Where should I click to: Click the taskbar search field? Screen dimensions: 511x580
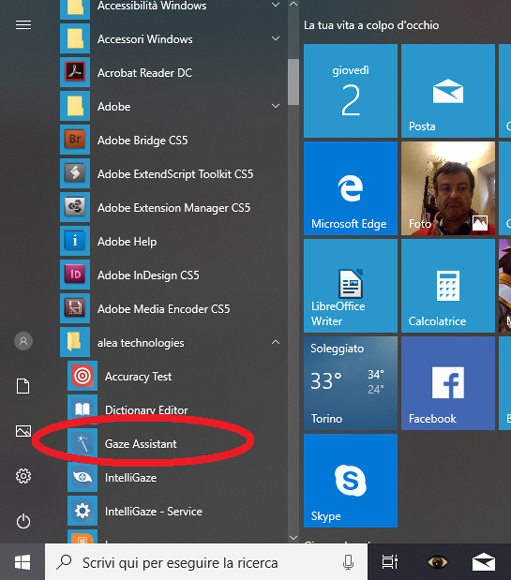[206, 563]
